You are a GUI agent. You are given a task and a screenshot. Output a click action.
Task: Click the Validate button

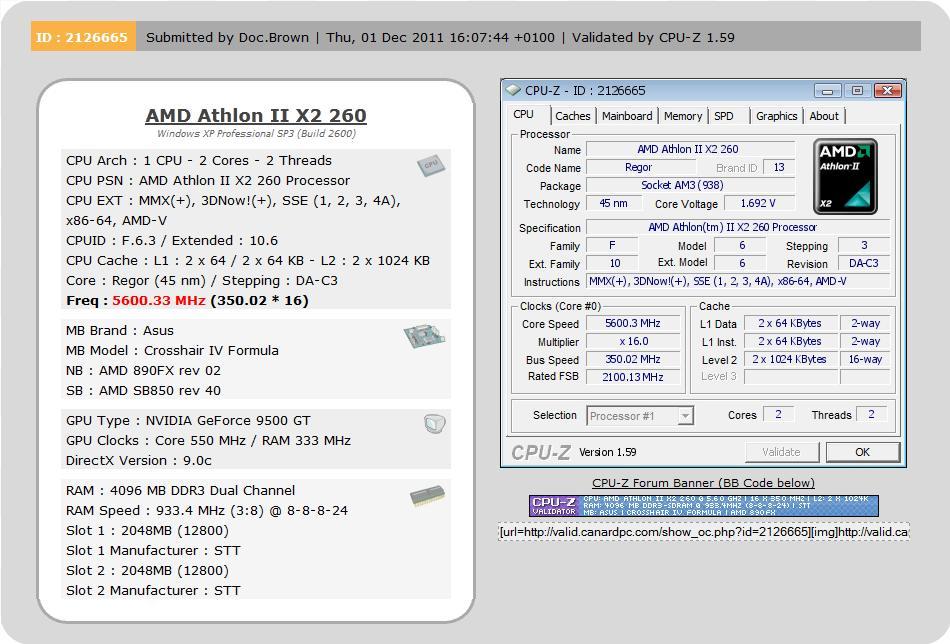[782, 452]
